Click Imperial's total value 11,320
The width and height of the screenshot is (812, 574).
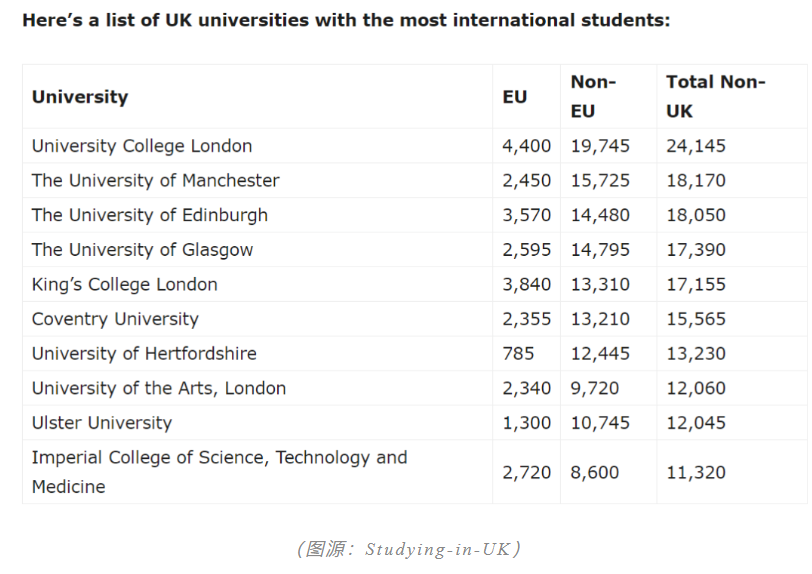click(x=696, y=472)
